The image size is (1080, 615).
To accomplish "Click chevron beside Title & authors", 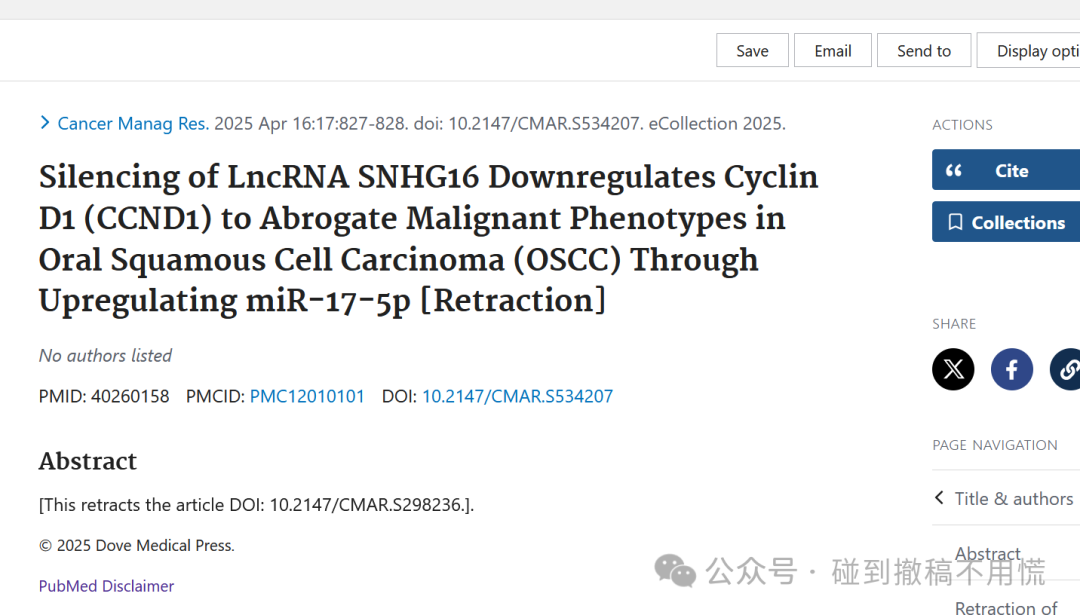I will [939, 497].
